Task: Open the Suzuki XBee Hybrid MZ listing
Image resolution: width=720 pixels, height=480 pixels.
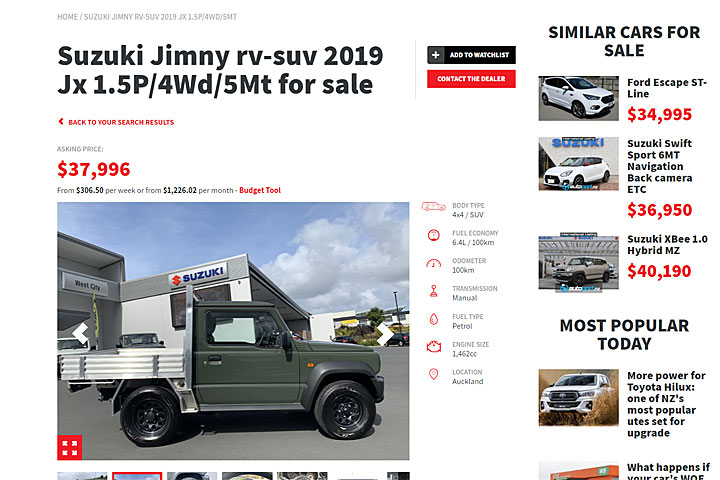Action: coord(667,245)
